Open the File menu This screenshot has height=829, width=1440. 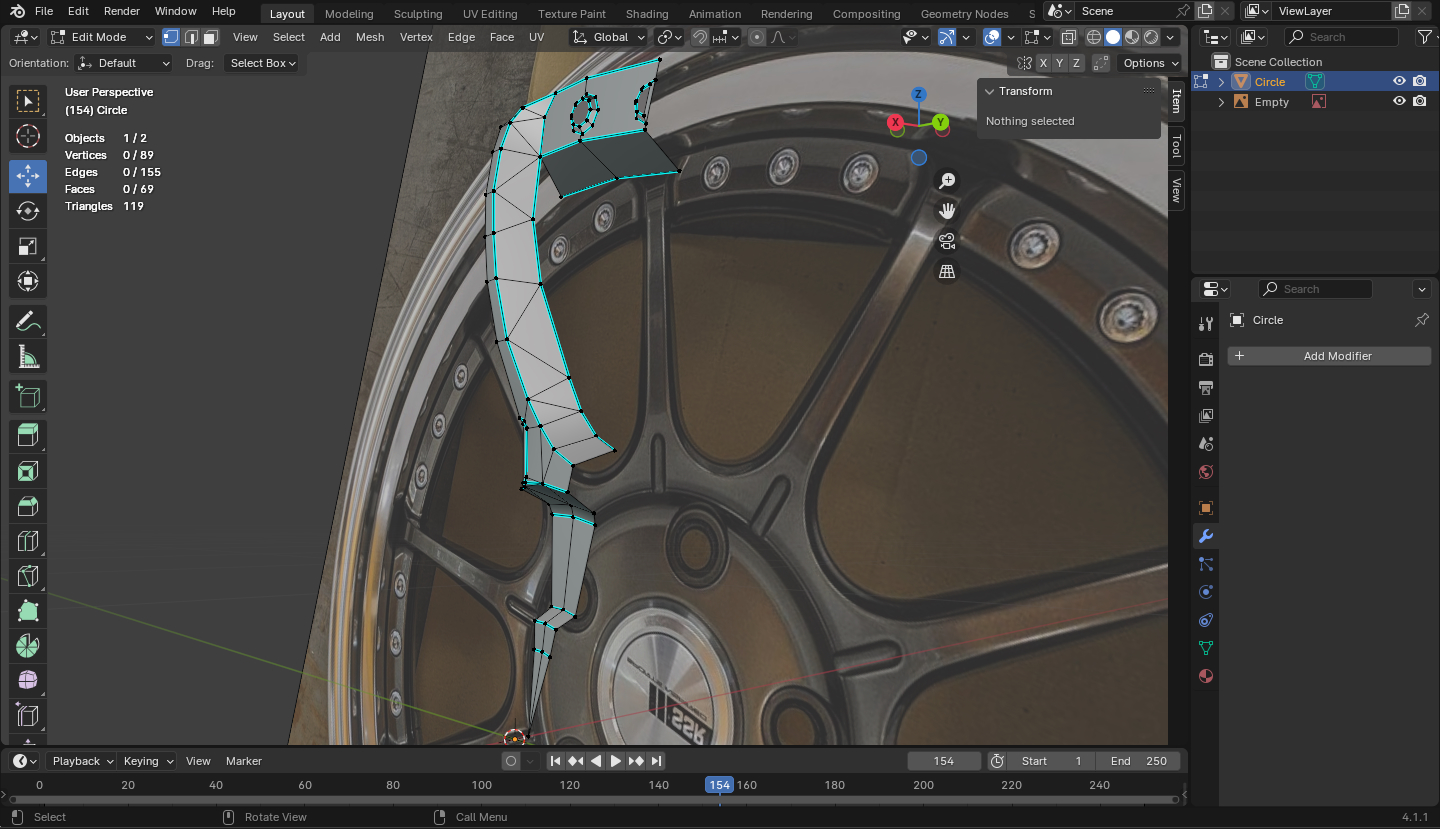(x=44, y=11)
